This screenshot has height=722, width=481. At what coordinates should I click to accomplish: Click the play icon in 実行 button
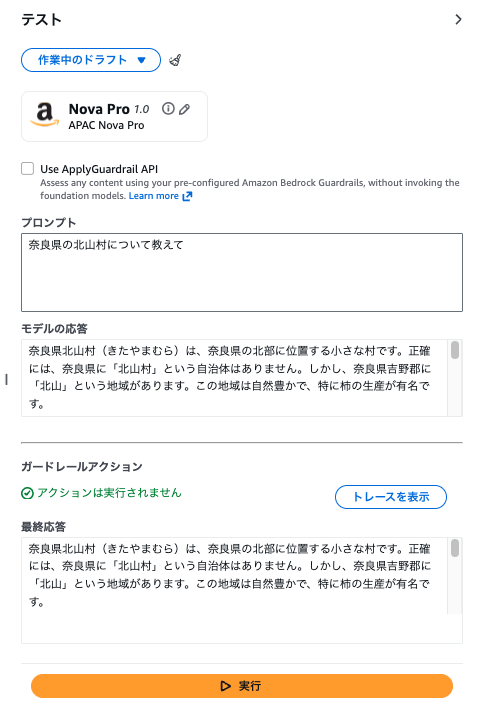click(x=225, y=686)
